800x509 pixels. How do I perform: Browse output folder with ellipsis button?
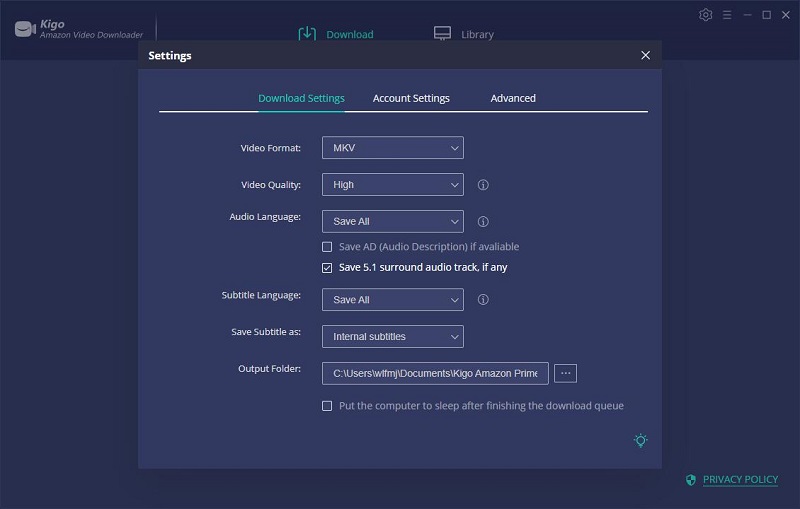coord(565,373)
